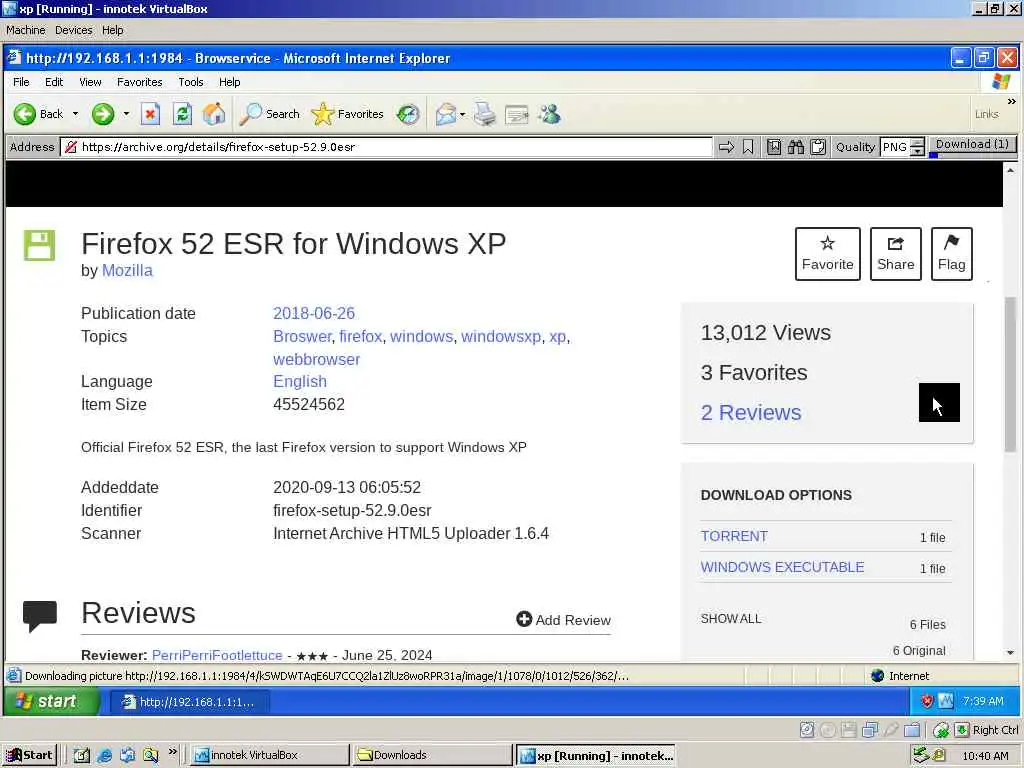Open the Favorites menu
Viewport: 1024px width, 768px height.
[139, 82]
